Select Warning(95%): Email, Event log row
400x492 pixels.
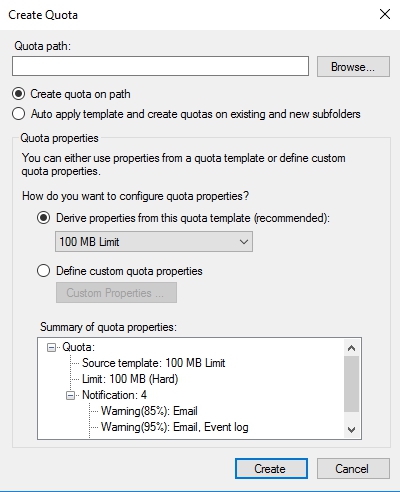(x=175, y=427)
